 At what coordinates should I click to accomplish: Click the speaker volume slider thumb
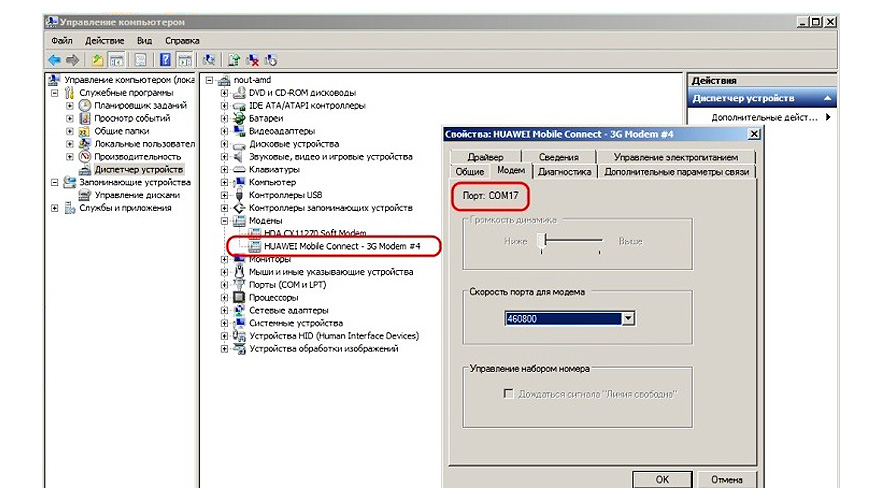point(542,241)
